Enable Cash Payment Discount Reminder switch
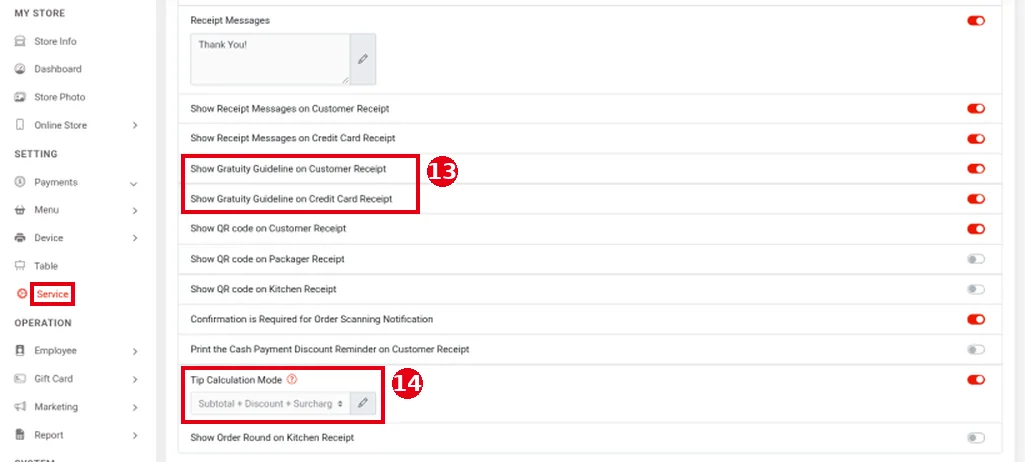1025x462 pixels. (976, 350)
